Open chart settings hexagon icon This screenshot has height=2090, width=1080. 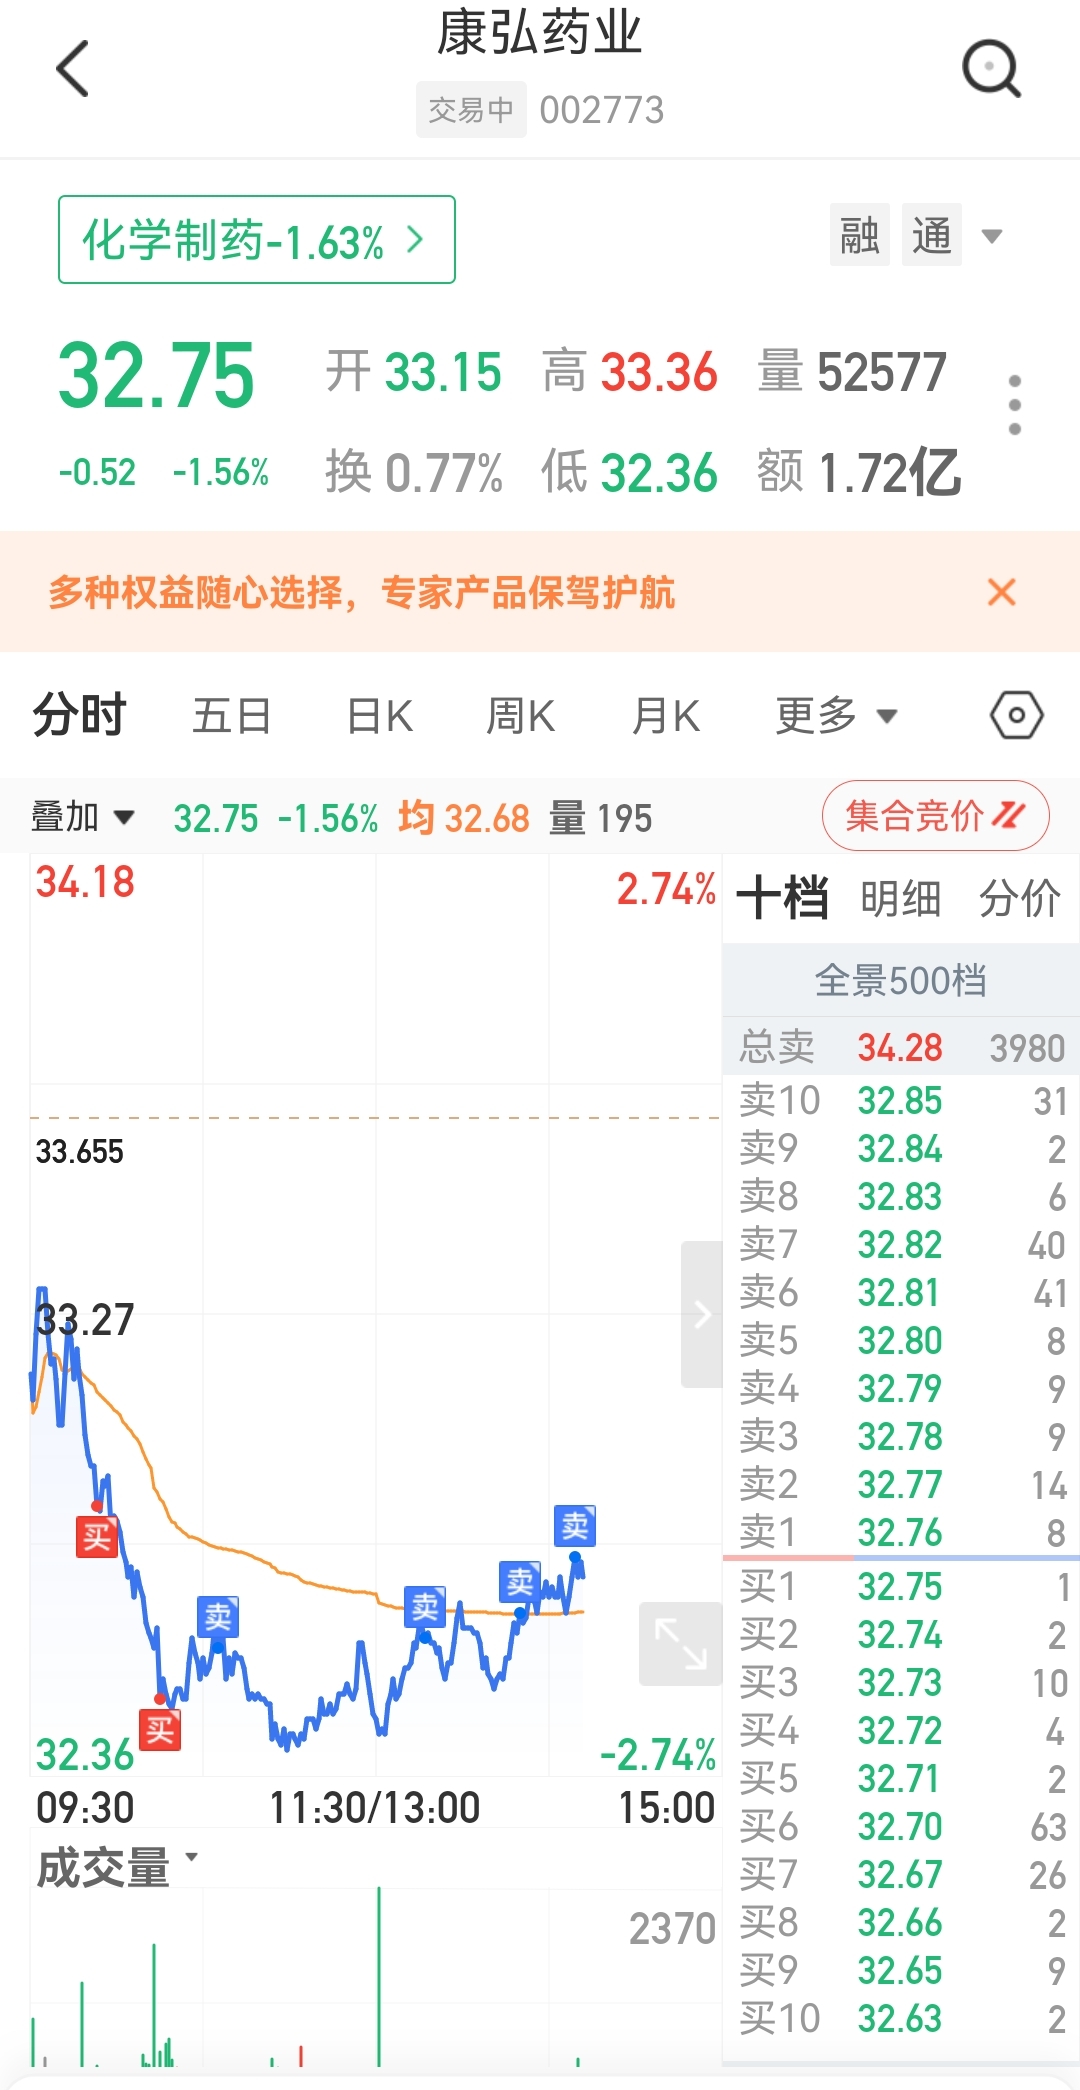point(1017,716)
